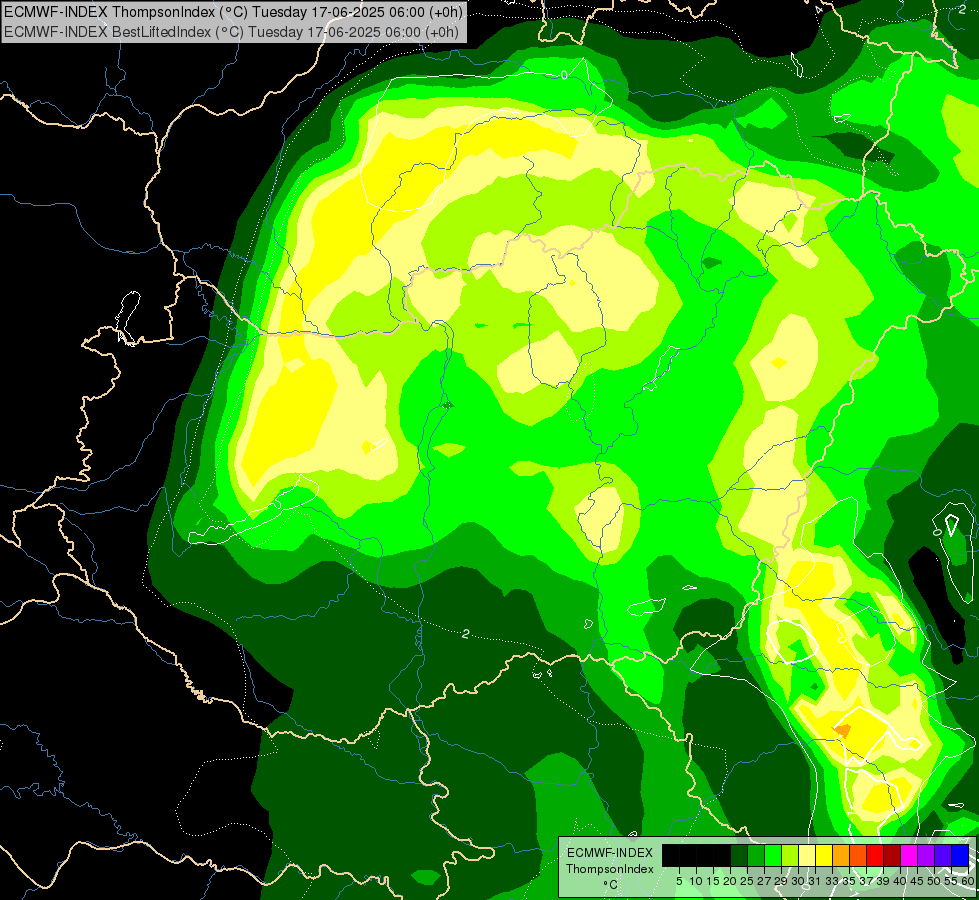The image size is (979, 900).
Task: Select the dark green legend swatch (20-25)
Action: (x=739, y=855)
